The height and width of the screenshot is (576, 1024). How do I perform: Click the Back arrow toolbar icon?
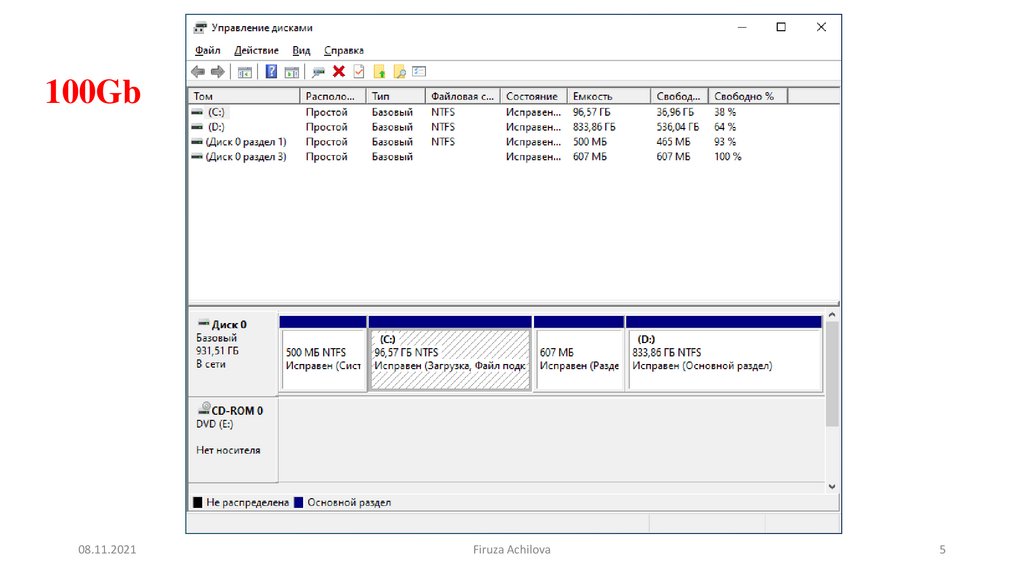tap(198, 72)
